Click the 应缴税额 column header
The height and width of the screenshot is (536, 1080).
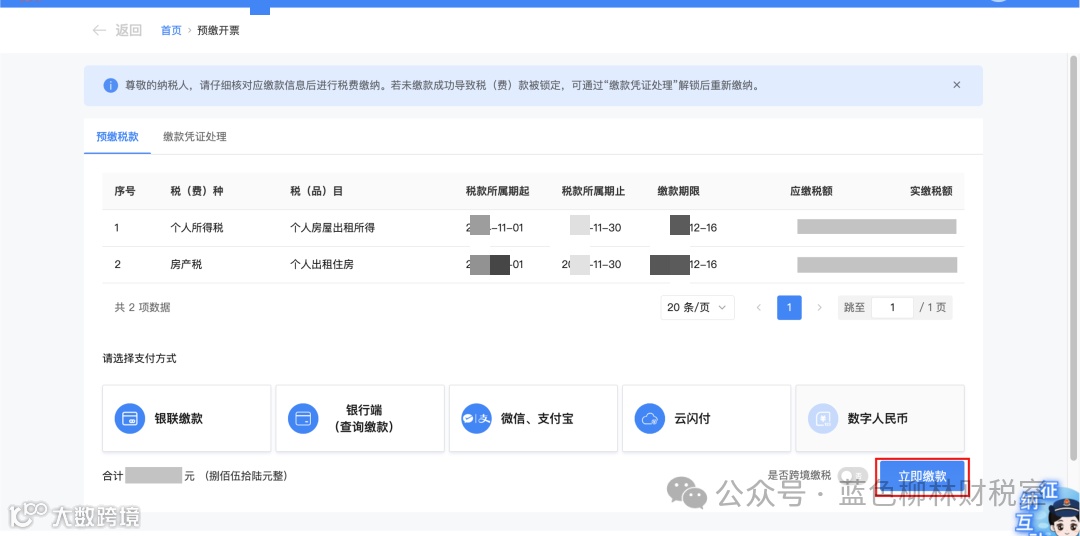pyautogui.click(x=811, y=191)
